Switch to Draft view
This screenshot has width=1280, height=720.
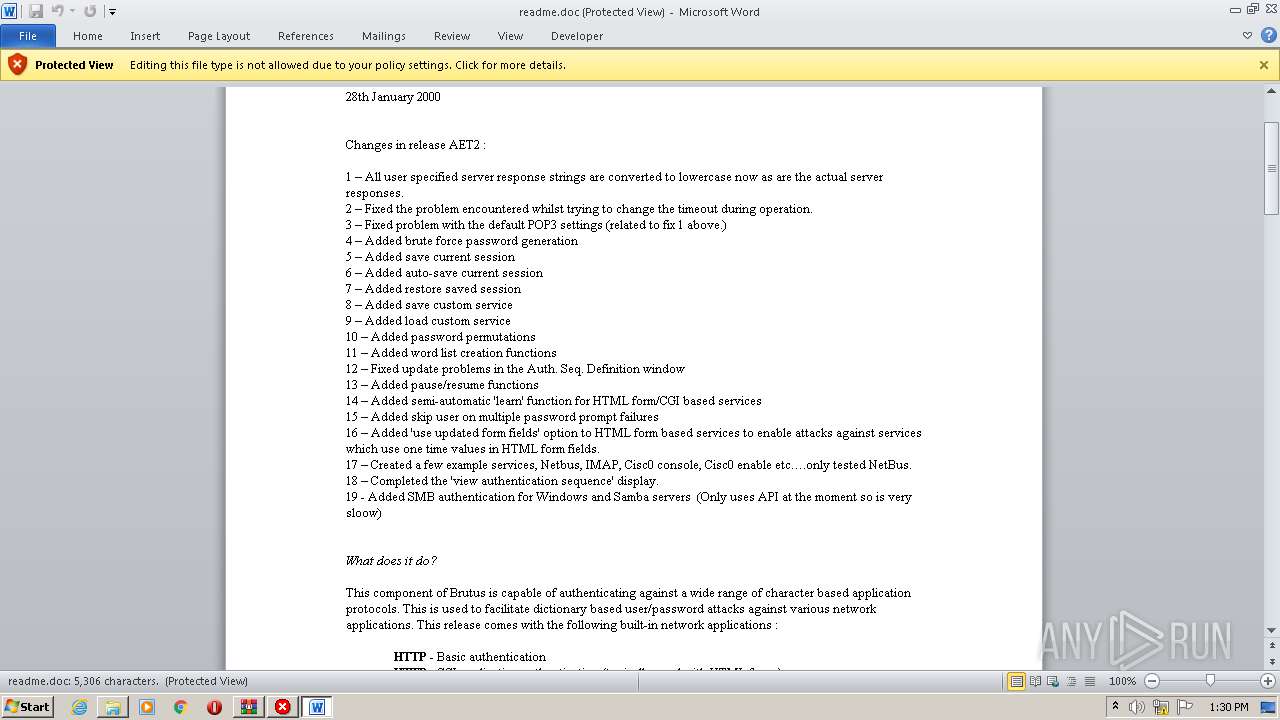tap(1089, 681)
